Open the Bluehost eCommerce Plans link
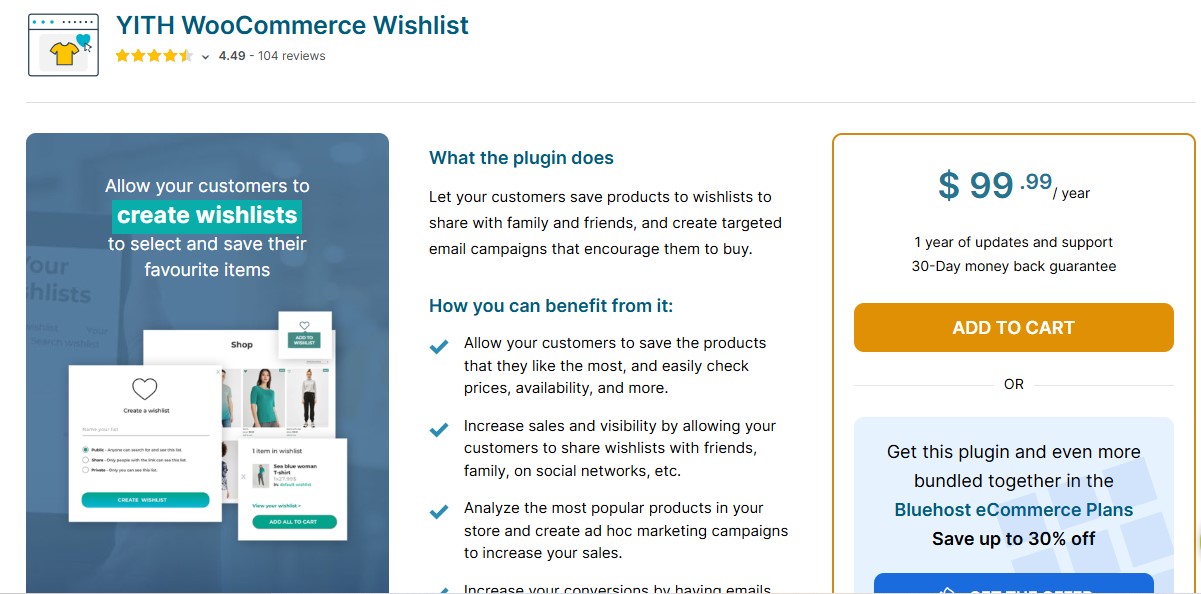The image size is (1201, 594). [1014, 510]
